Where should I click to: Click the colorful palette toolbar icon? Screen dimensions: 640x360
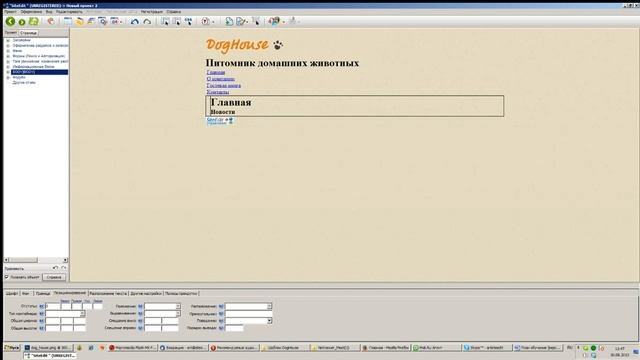(x=274, y=21)
